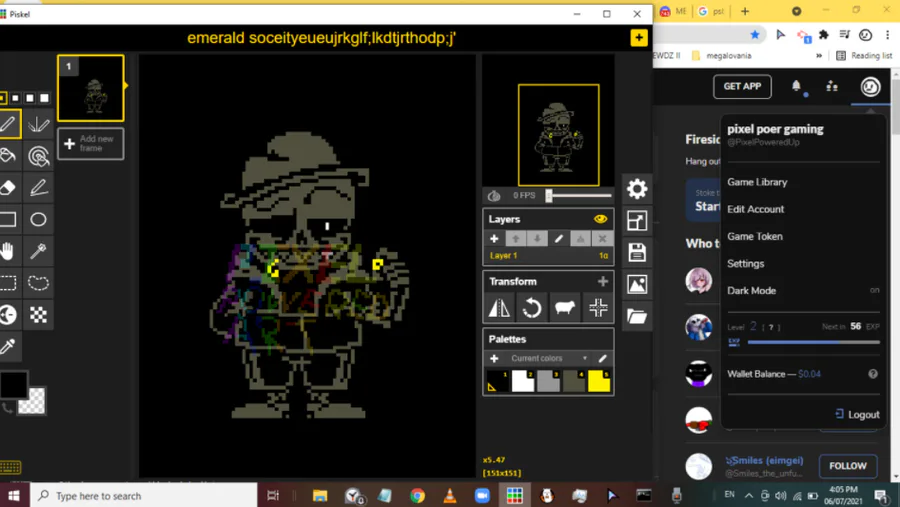Move Layer 1 down arrow
This screenshot has width=900, height=507.
537,239
